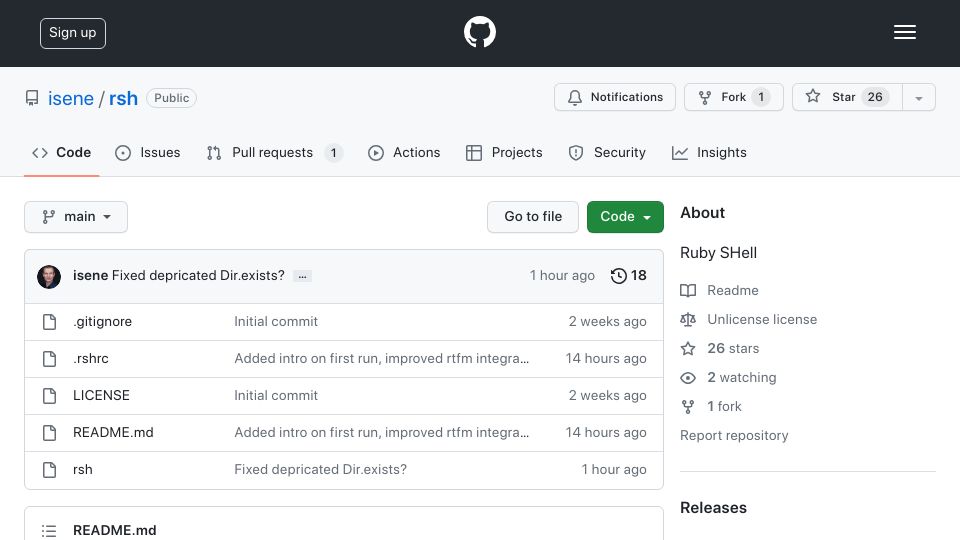This screenshot has width=960, height=540.
Task: Open README.md in file list
Action: [x=113, y=432]
